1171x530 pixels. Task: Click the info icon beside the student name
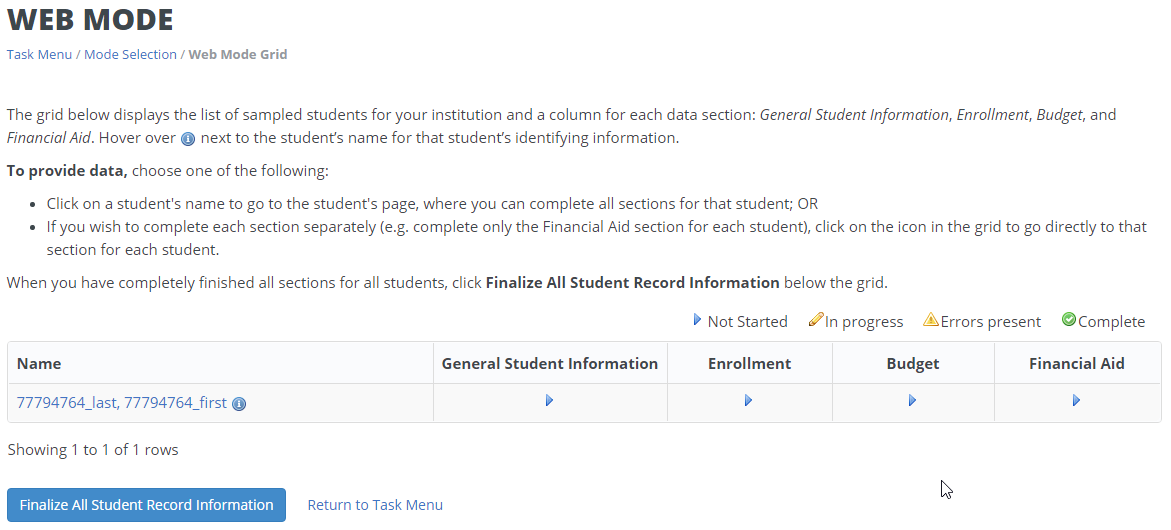[x=239, y=404]
